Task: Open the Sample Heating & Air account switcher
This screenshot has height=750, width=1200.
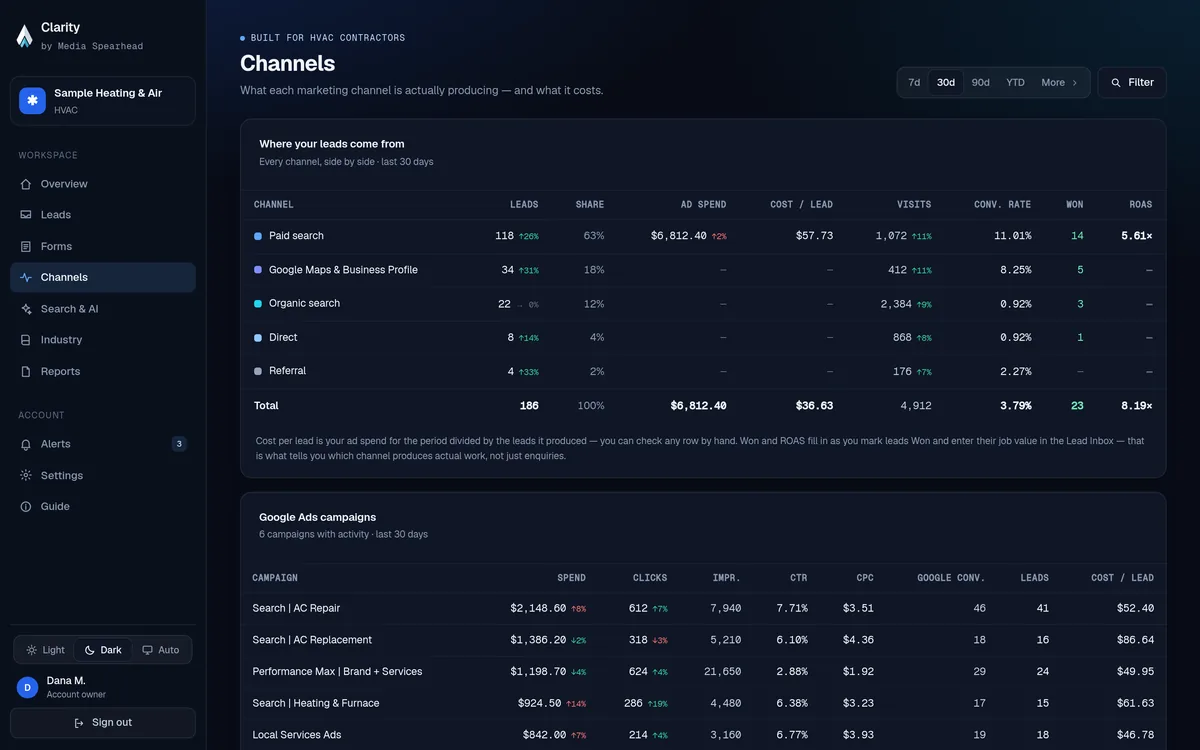Action: tap(103, 101)
